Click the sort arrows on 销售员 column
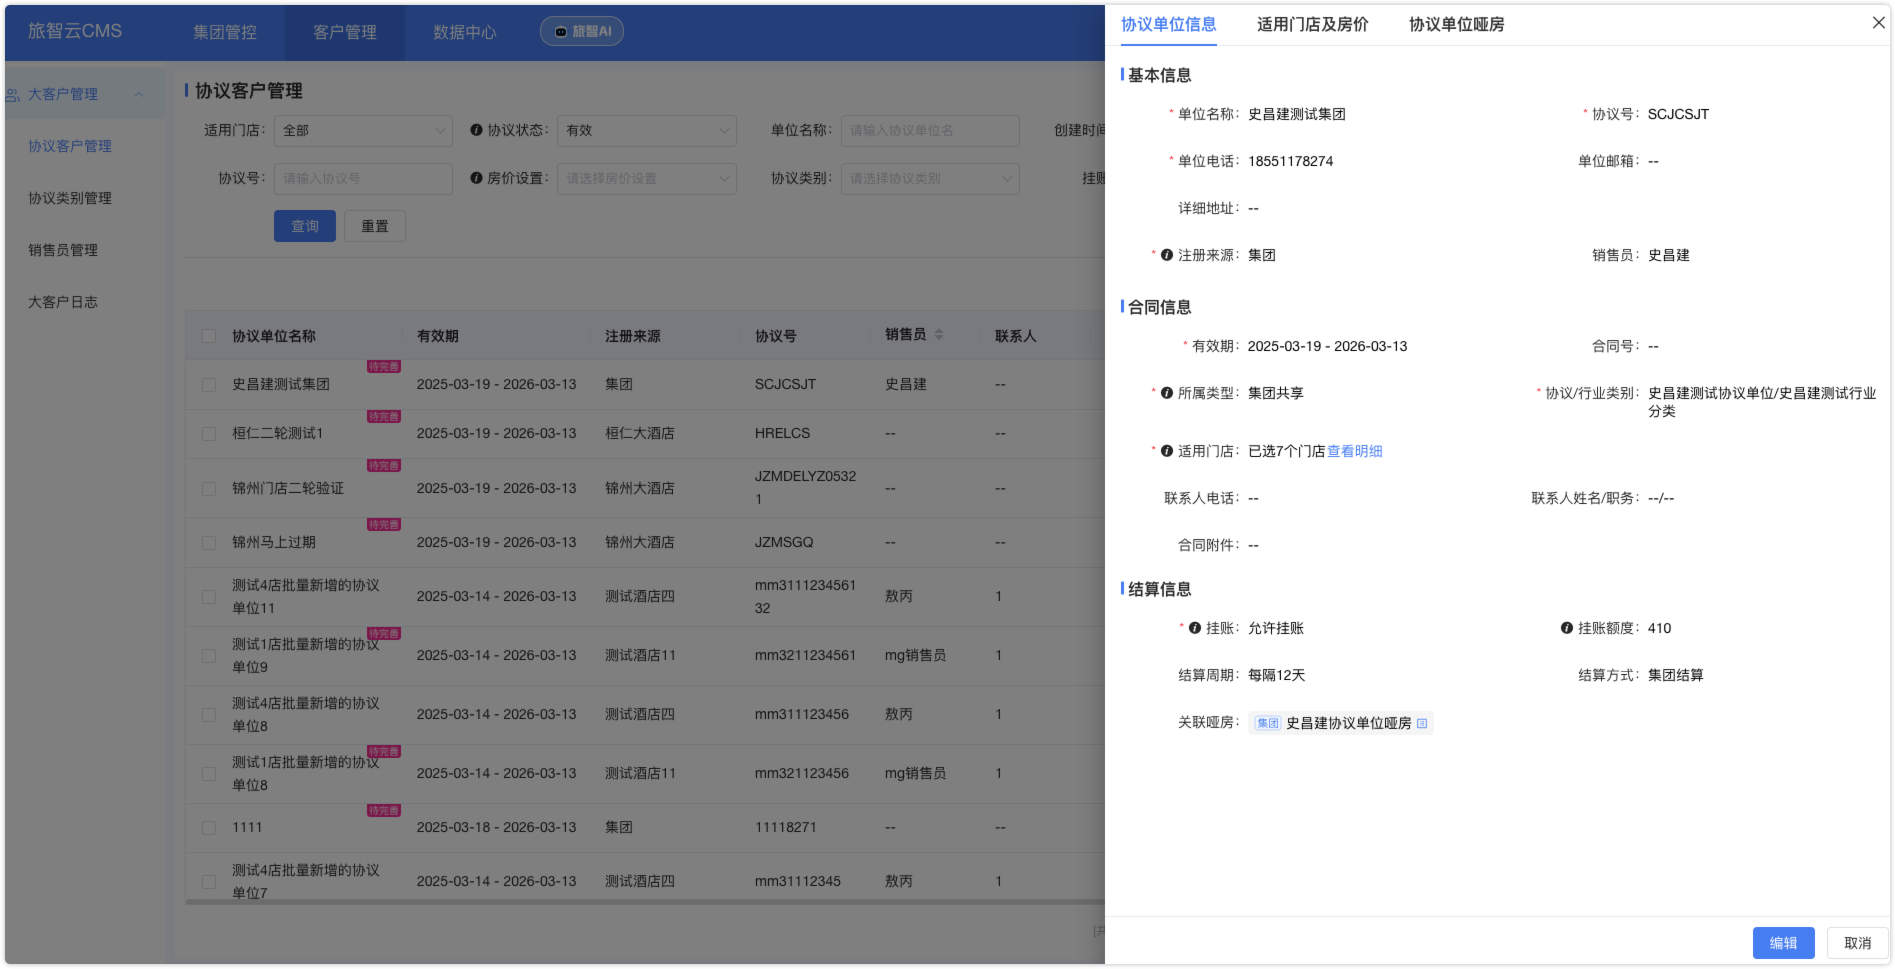The width and height of the screenshot is (1895, 969). click(x=939, y=335)
